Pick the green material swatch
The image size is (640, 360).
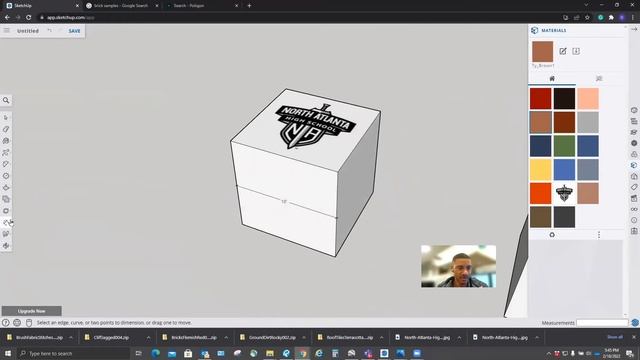tap(564, 146)
